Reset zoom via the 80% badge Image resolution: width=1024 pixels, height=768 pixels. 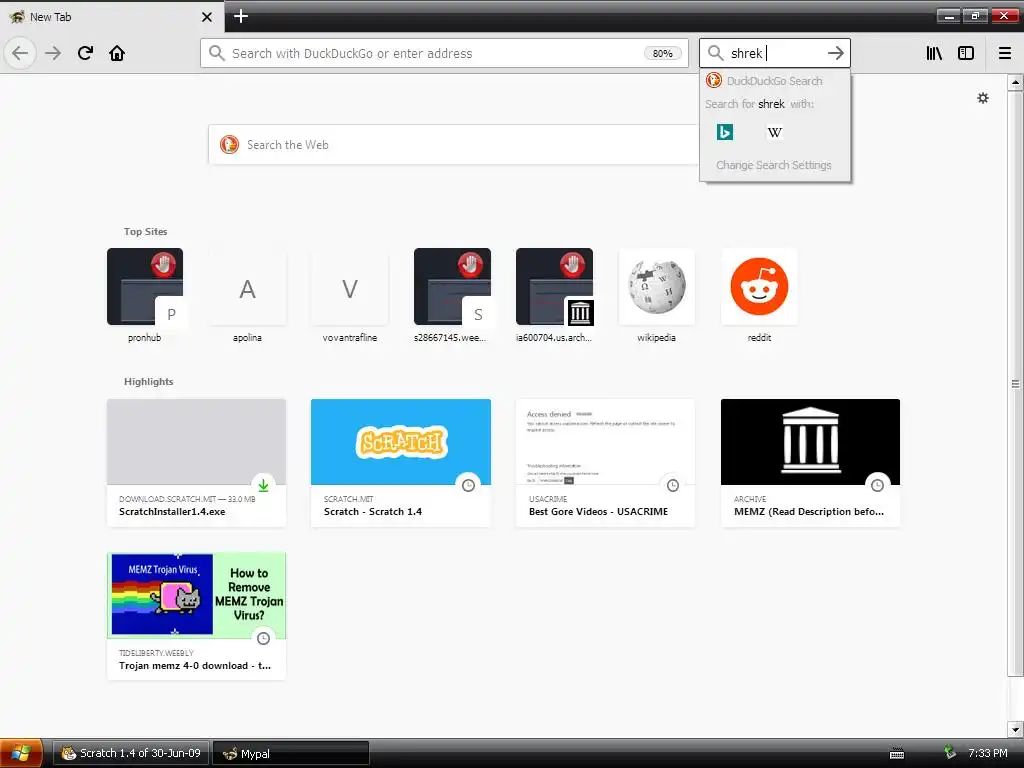[662, 54]
